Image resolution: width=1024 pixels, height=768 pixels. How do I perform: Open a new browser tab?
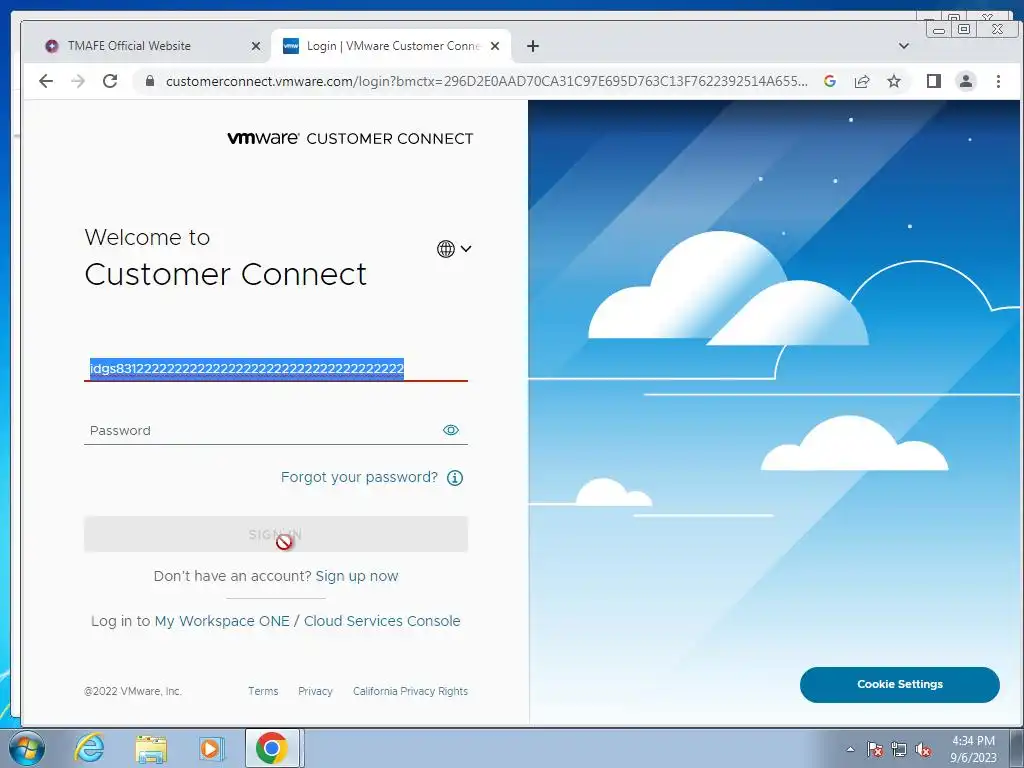533,46
